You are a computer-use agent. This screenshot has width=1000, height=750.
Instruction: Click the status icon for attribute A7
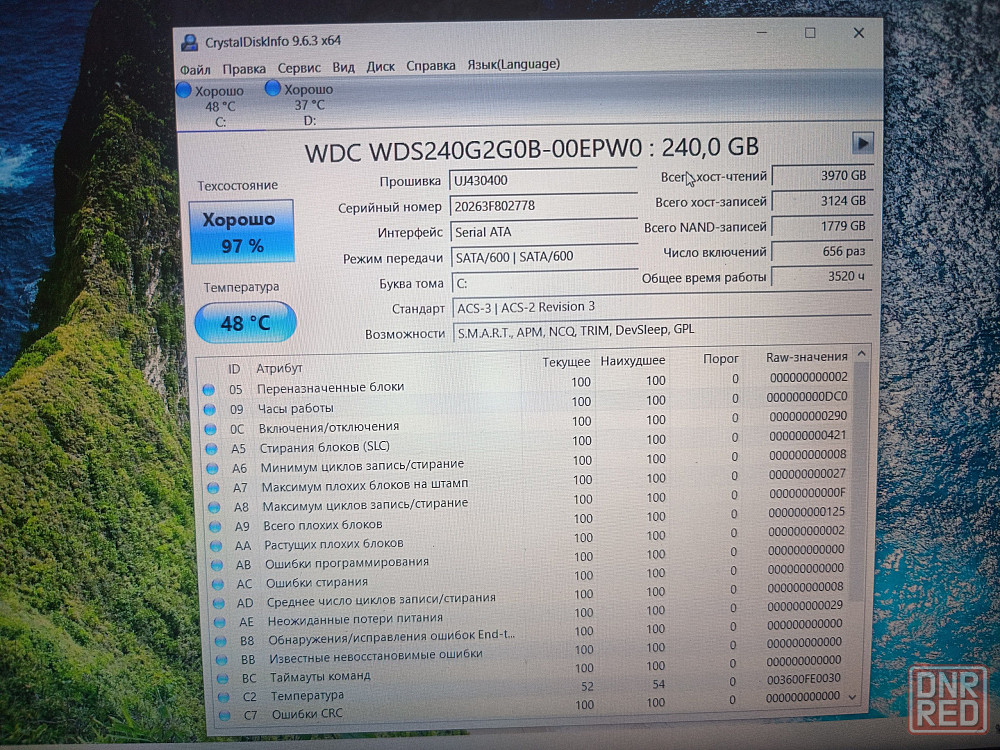(213, 488)
